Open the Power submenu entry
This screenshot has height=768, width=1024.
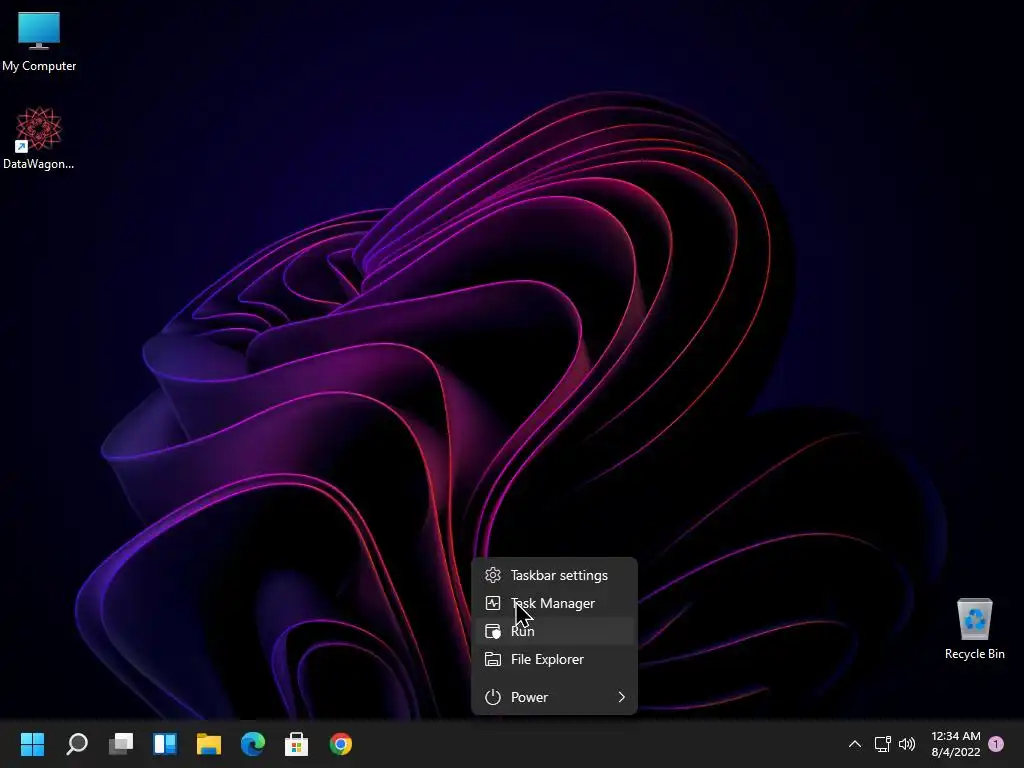pos(554,697)
